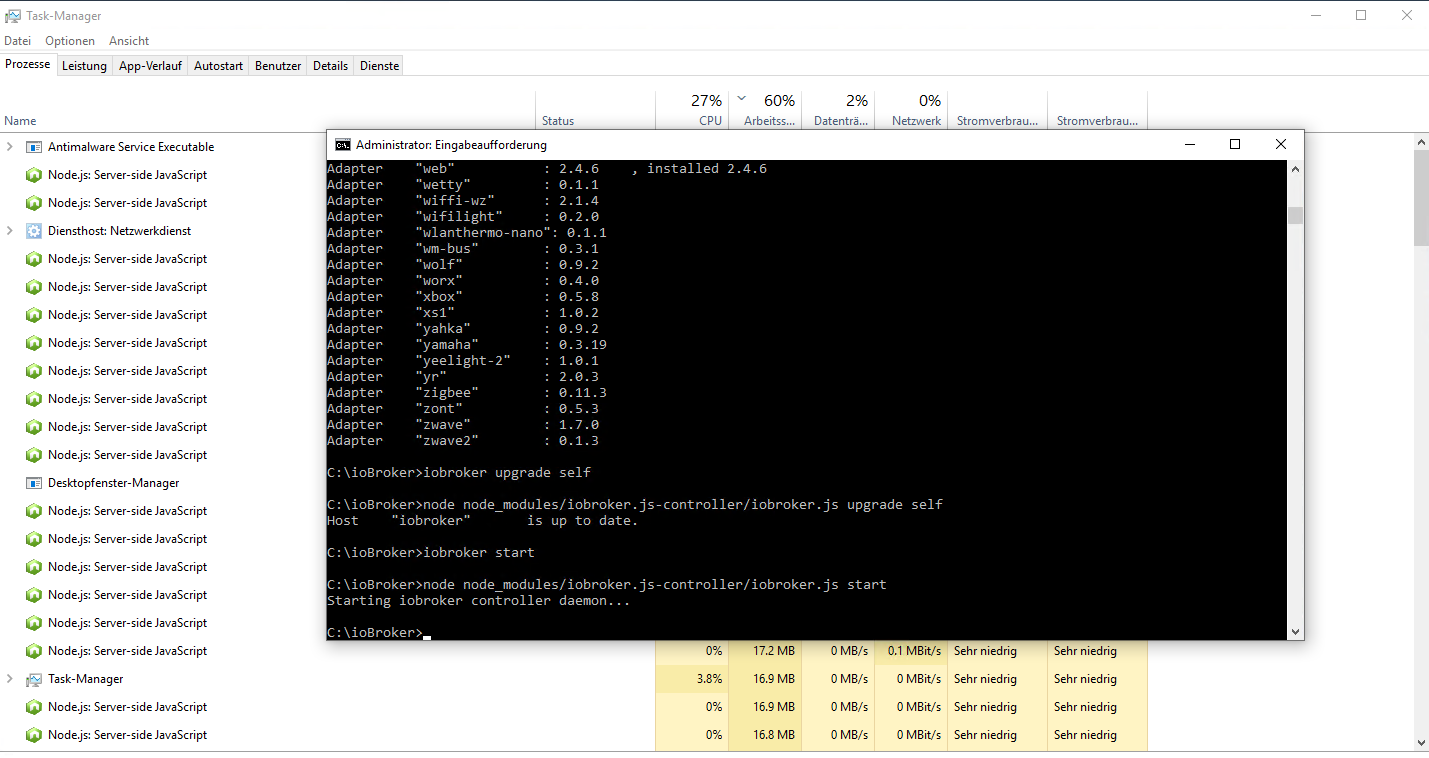Minimize the Task-Manager window
This screenshot has height=758, width=1429.
(1316, 16)
